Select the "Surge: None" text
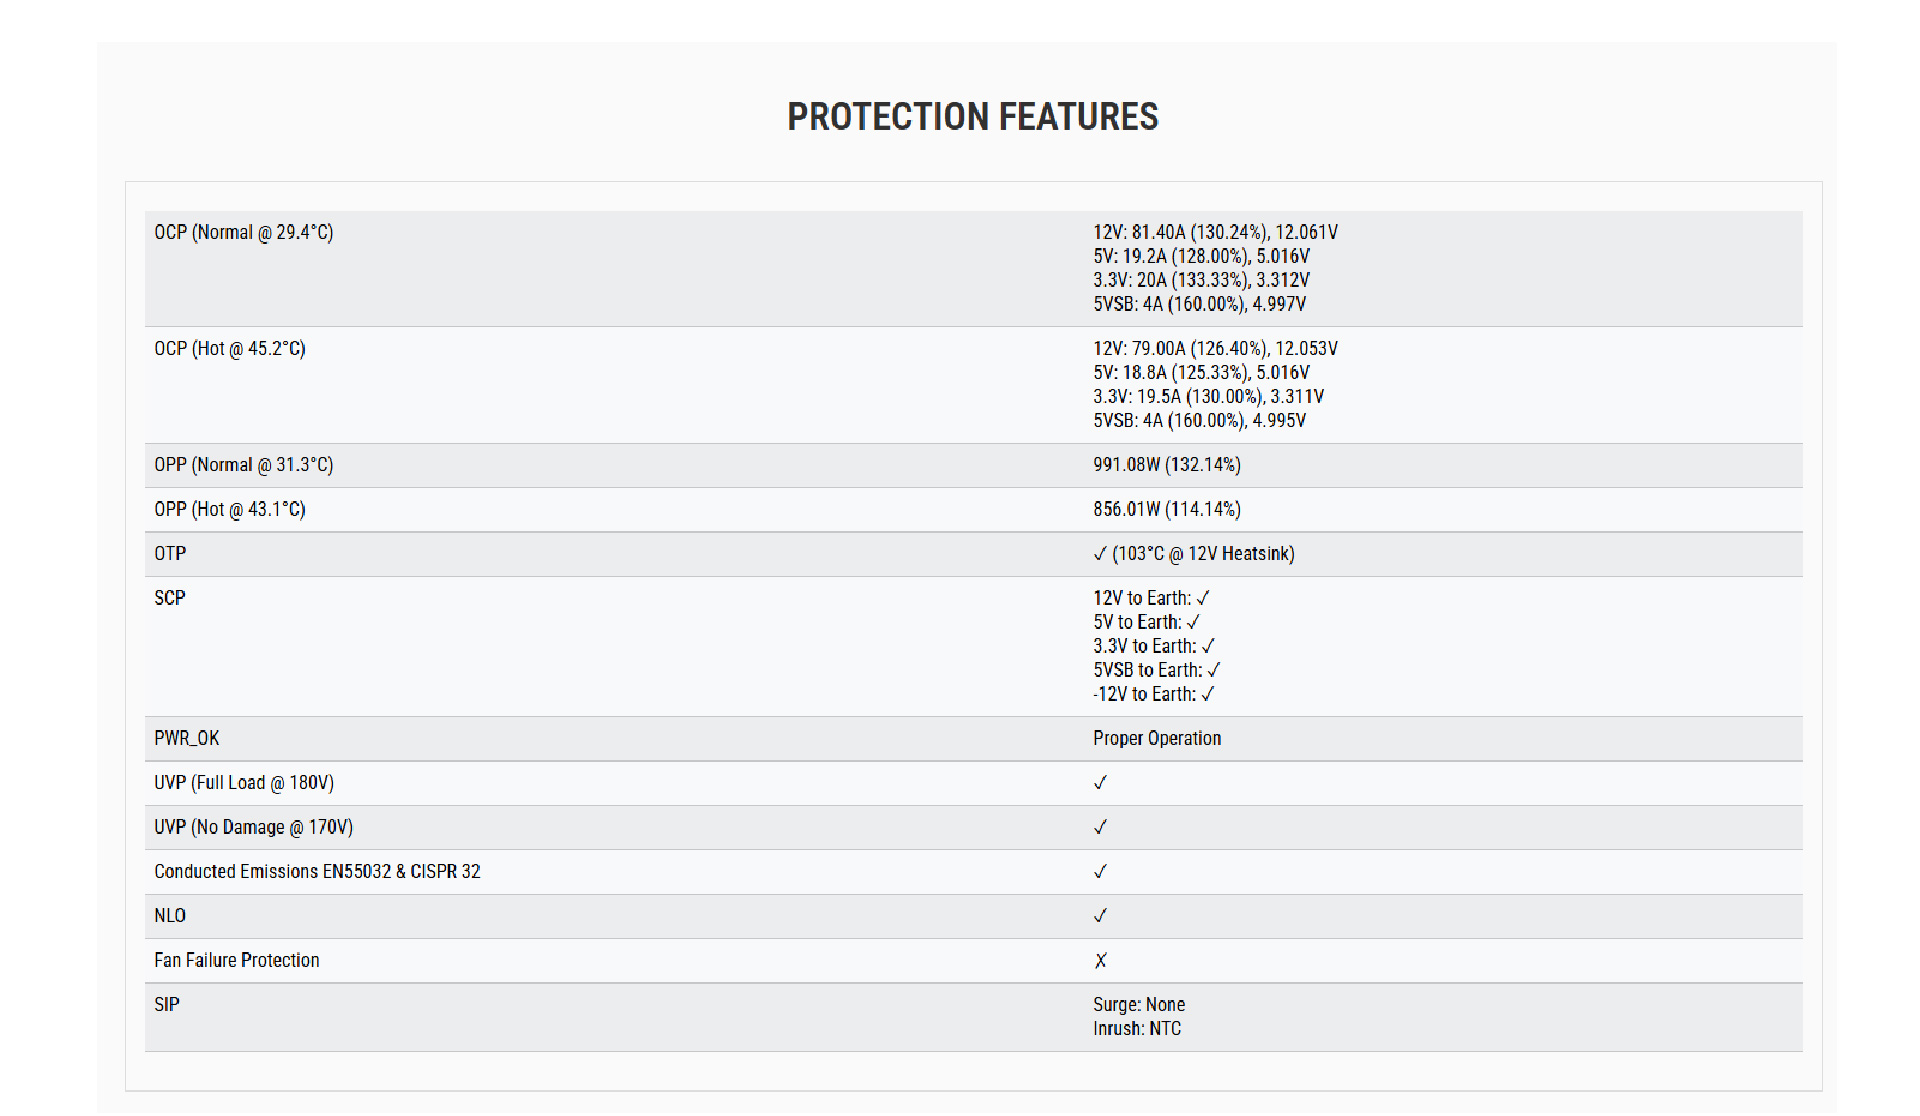The height and width of the screenshot is (1116, 1920). pyautogui.click(x=1138, y=1004)
